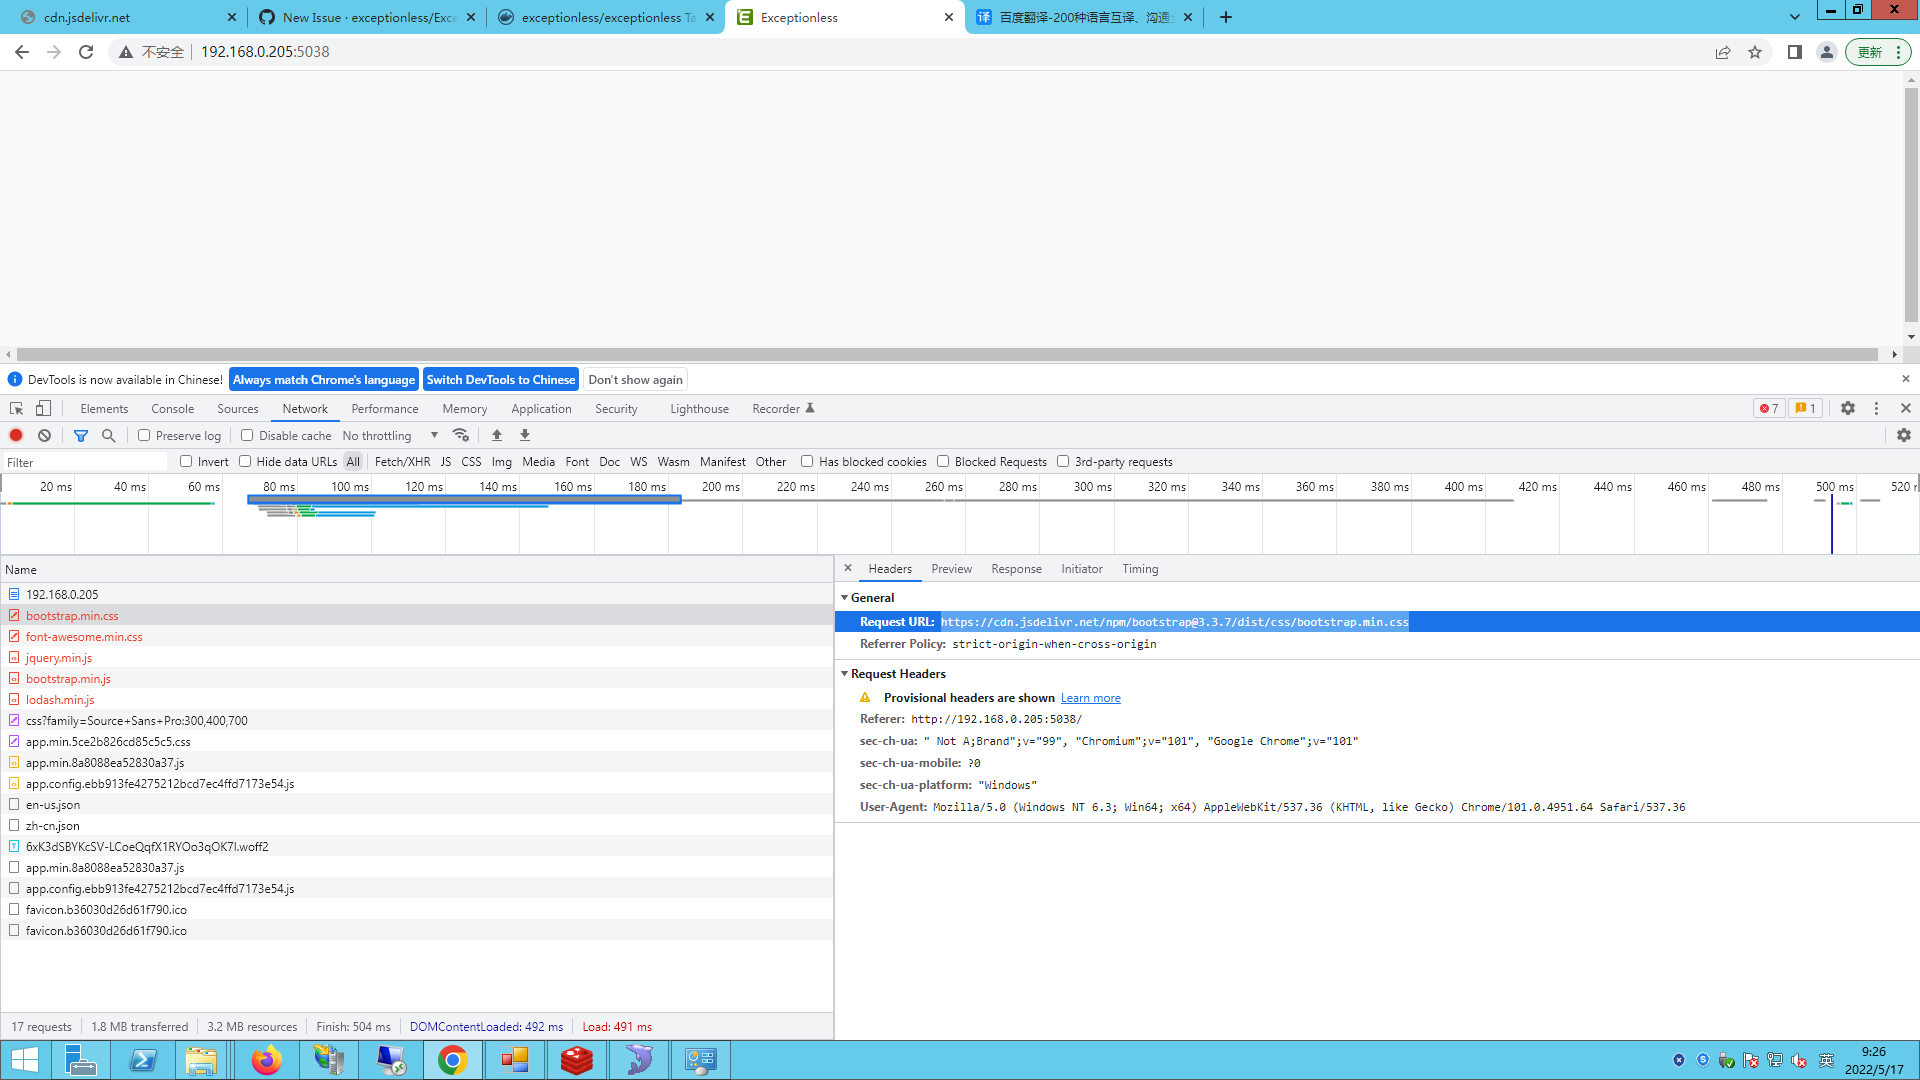Open the Learn more link
The image size is (1920, 1080).
(1090, 697)
